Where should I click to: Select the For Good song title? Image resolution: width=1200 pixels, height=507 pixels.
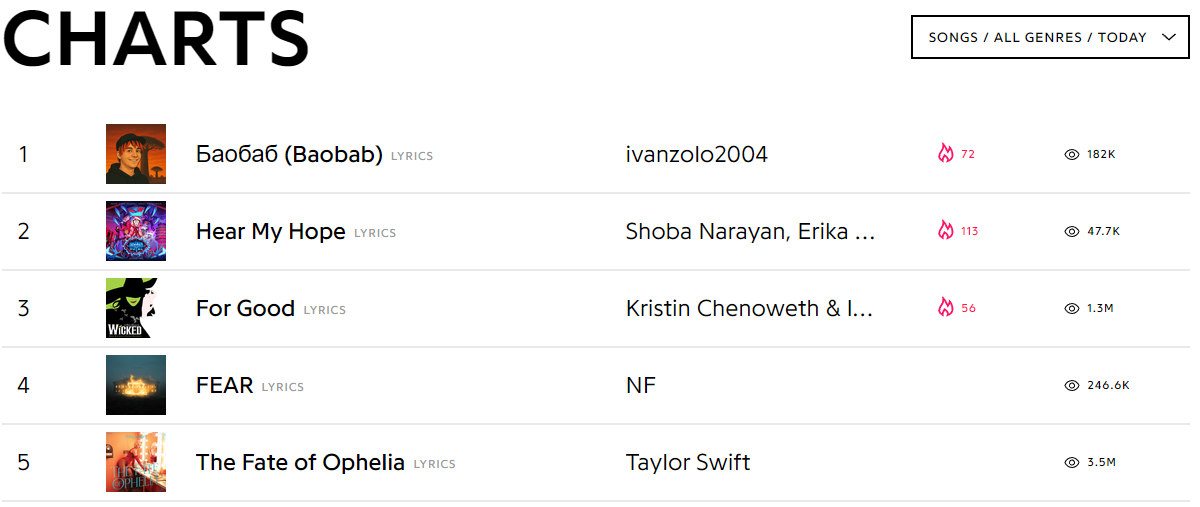pyautogui.click(x=245, y=309)
